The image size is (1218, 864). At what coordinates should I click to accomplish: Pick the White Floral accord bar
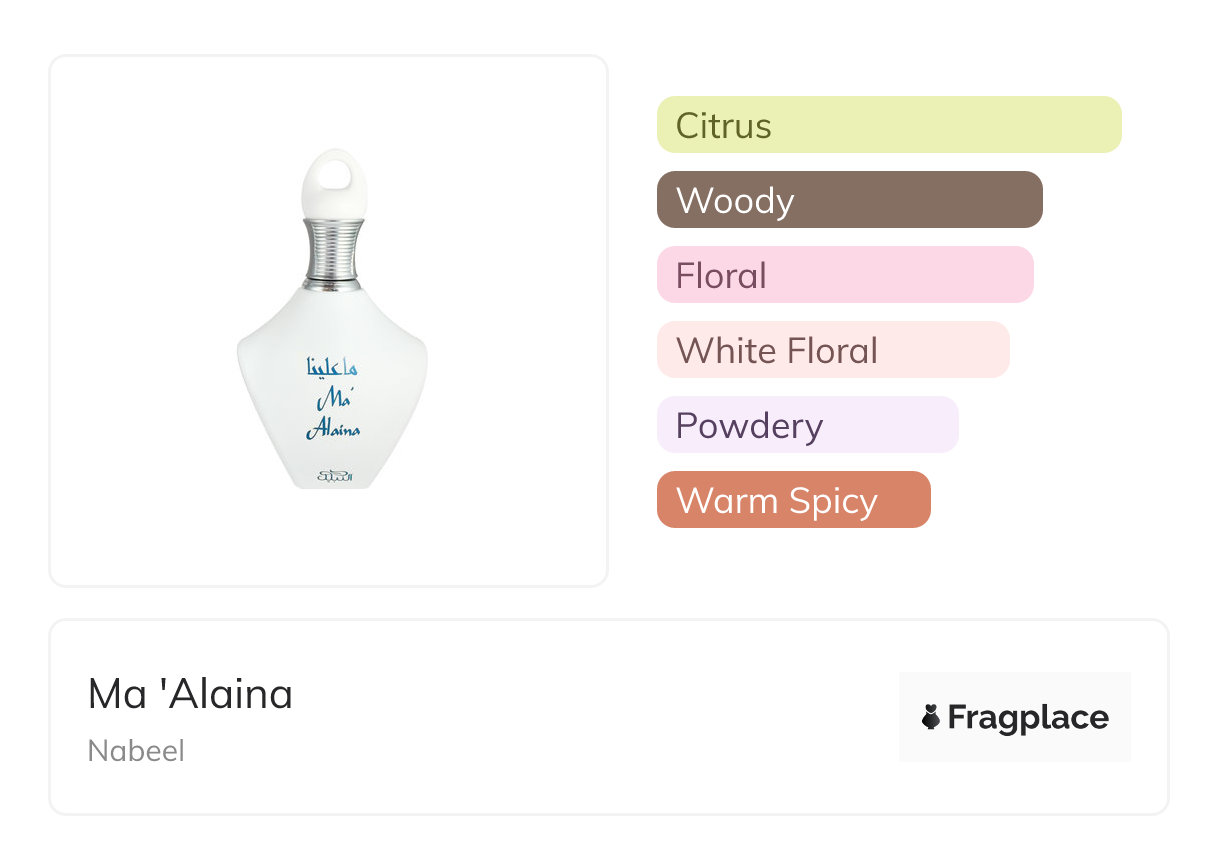click(x=832, y=350)
